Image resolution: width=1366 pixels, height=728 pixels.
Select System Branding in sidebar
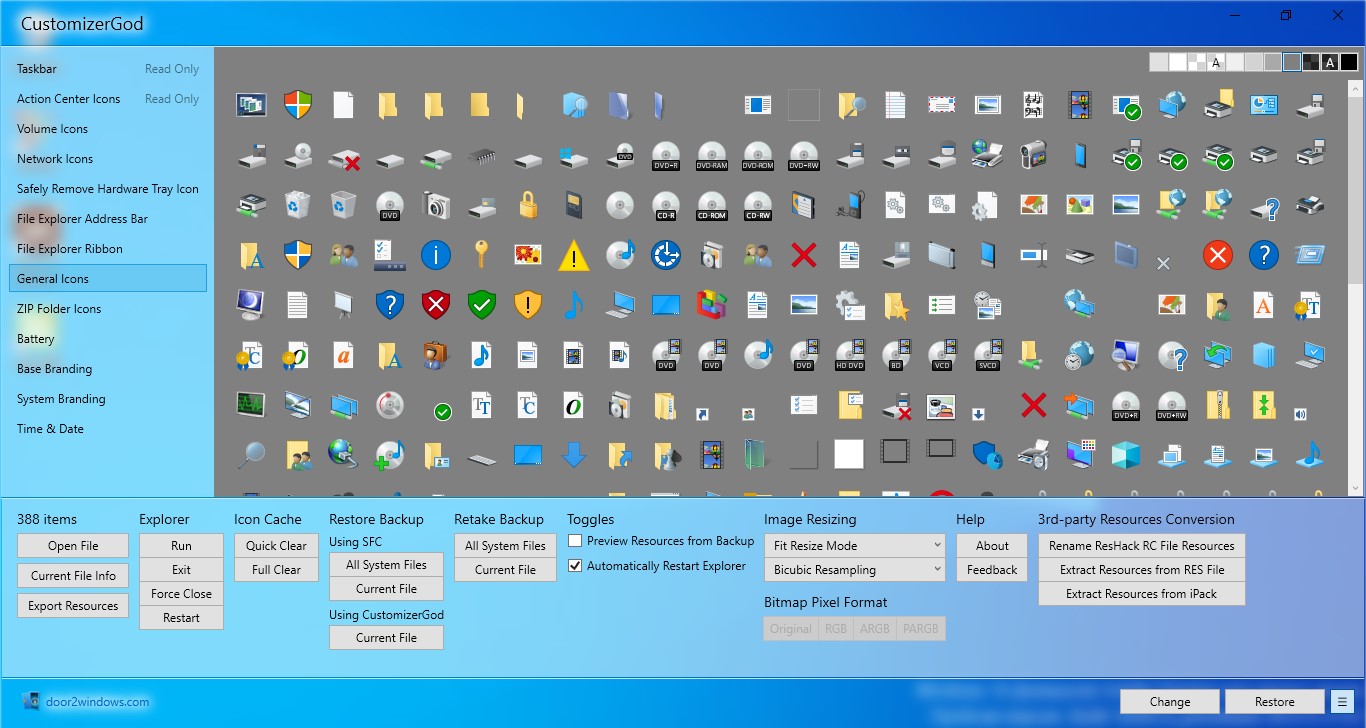click(108, 399)
